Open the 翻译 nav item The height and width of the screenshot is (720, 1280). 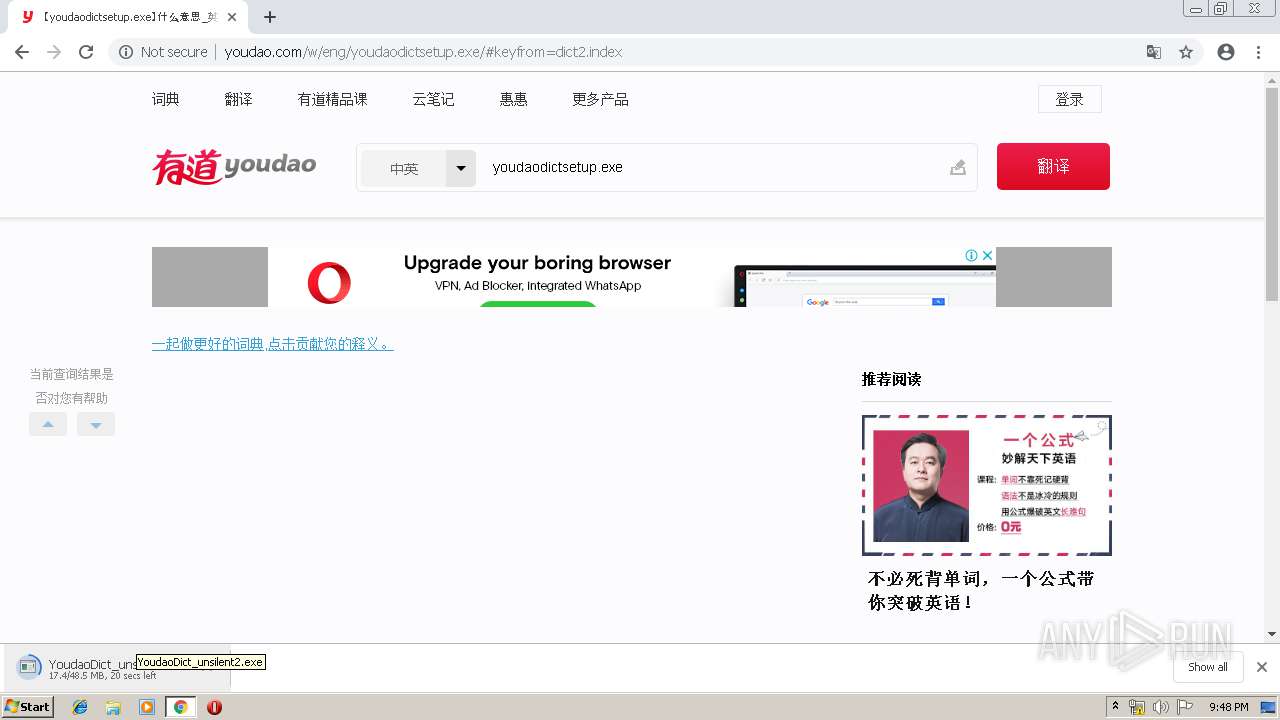239,99
